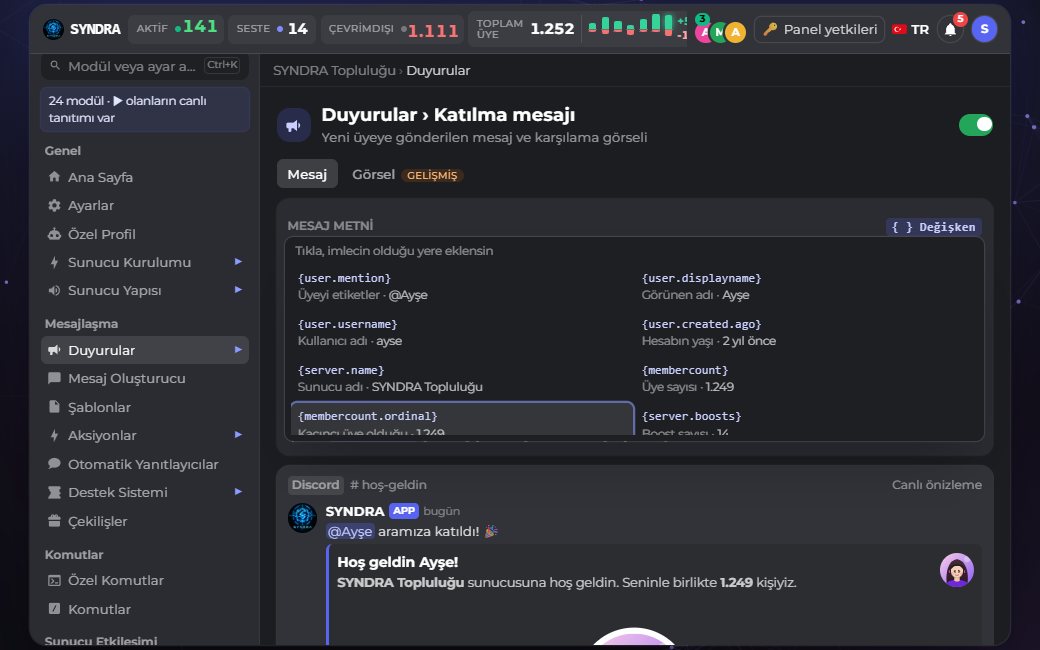
Task: Switch to the Görsel tab
Action: [x=373, y=174]
